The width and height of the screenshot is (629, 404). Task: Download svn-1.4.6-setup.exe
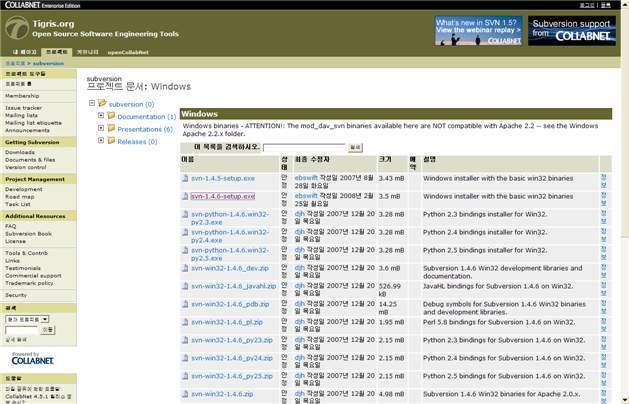[223, 196]
